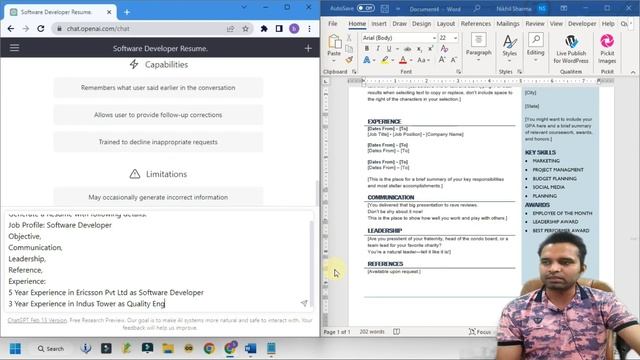
Task: Switch to the Layout ribbon tab
Action: (x=446, y=24)
